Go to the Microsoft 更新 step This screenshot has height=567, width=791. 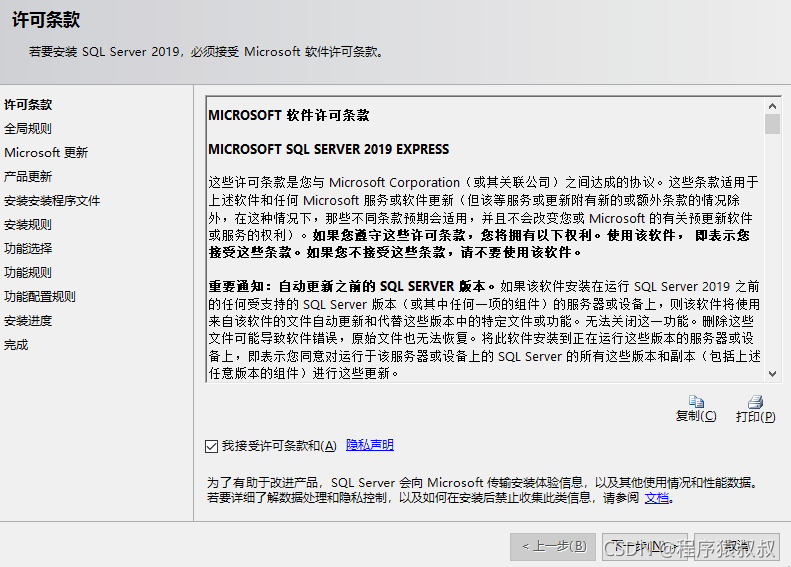[x=46, y=153]
